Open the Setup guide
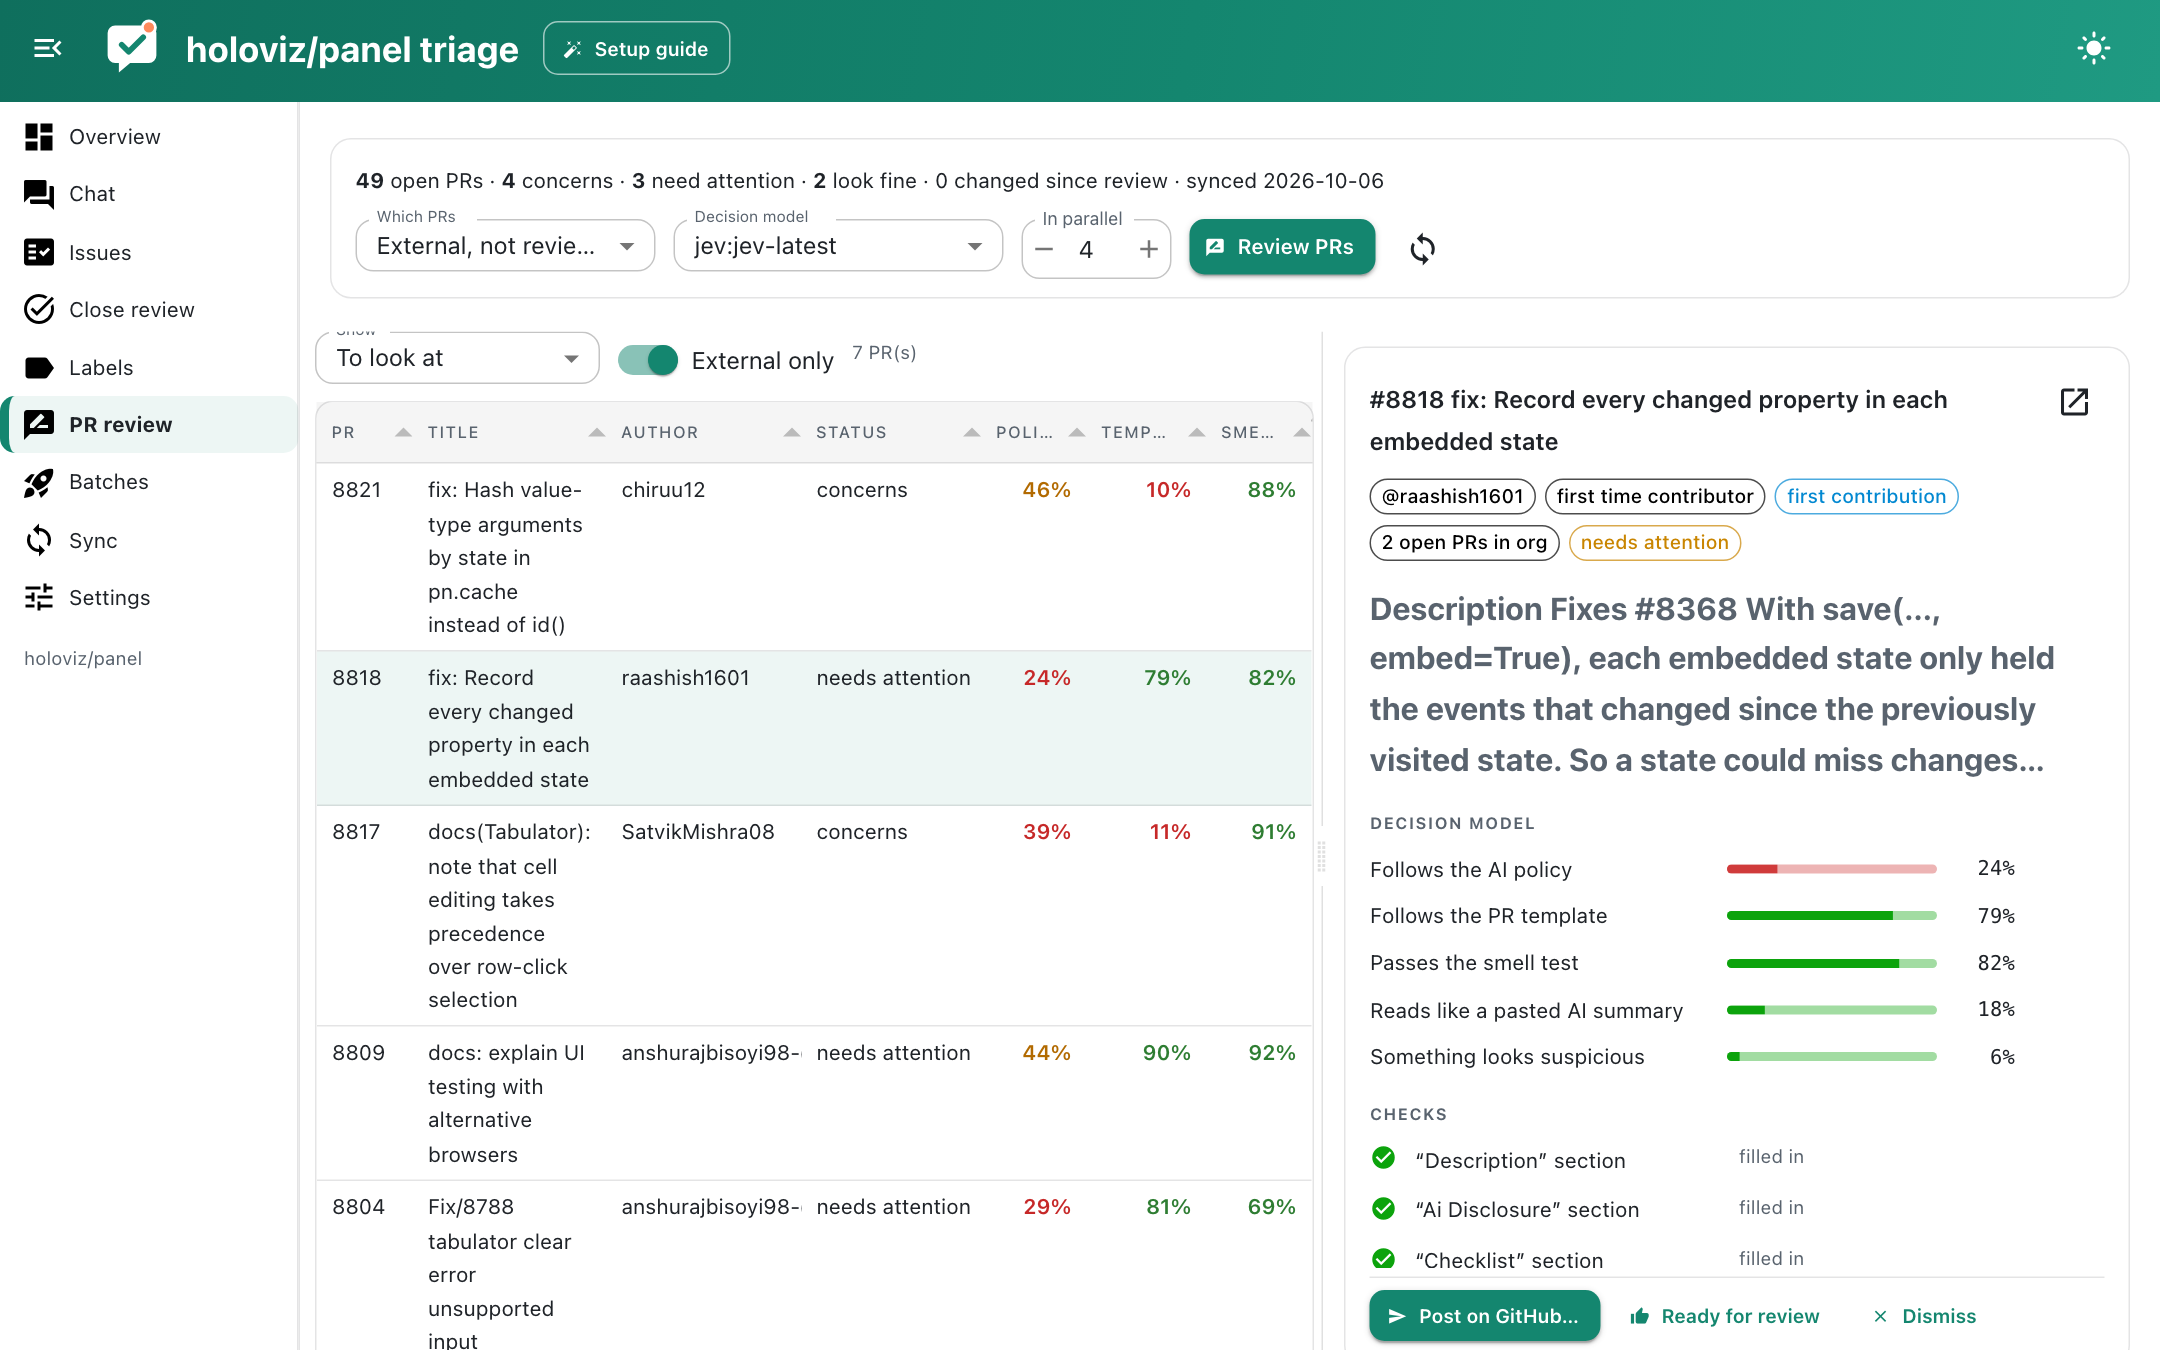 [636, 49]
